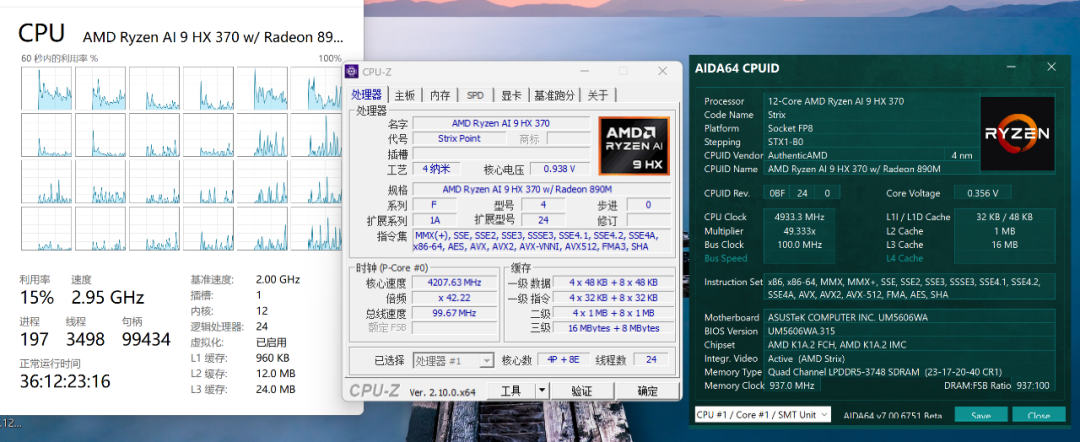The width and height of the screenshot is (1080, 442).
Task: Click the L4 Cache label in AIDA64
Action: coord(904,259)
